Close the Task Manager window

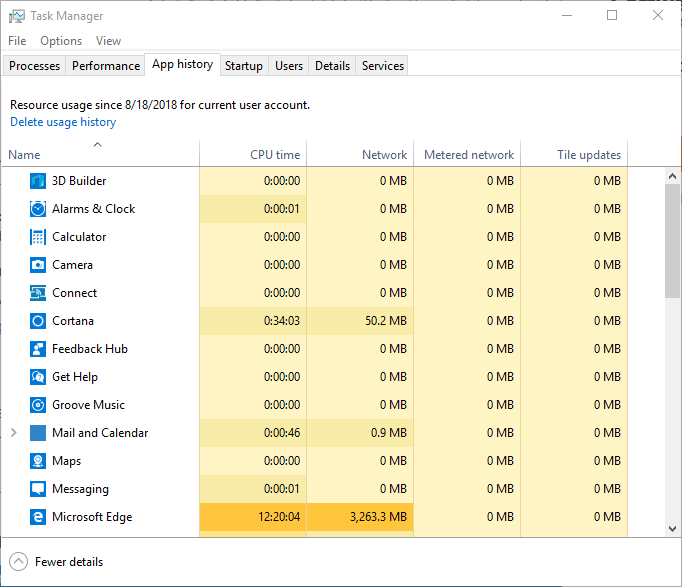pyautogui.click(x=658, y=16)
